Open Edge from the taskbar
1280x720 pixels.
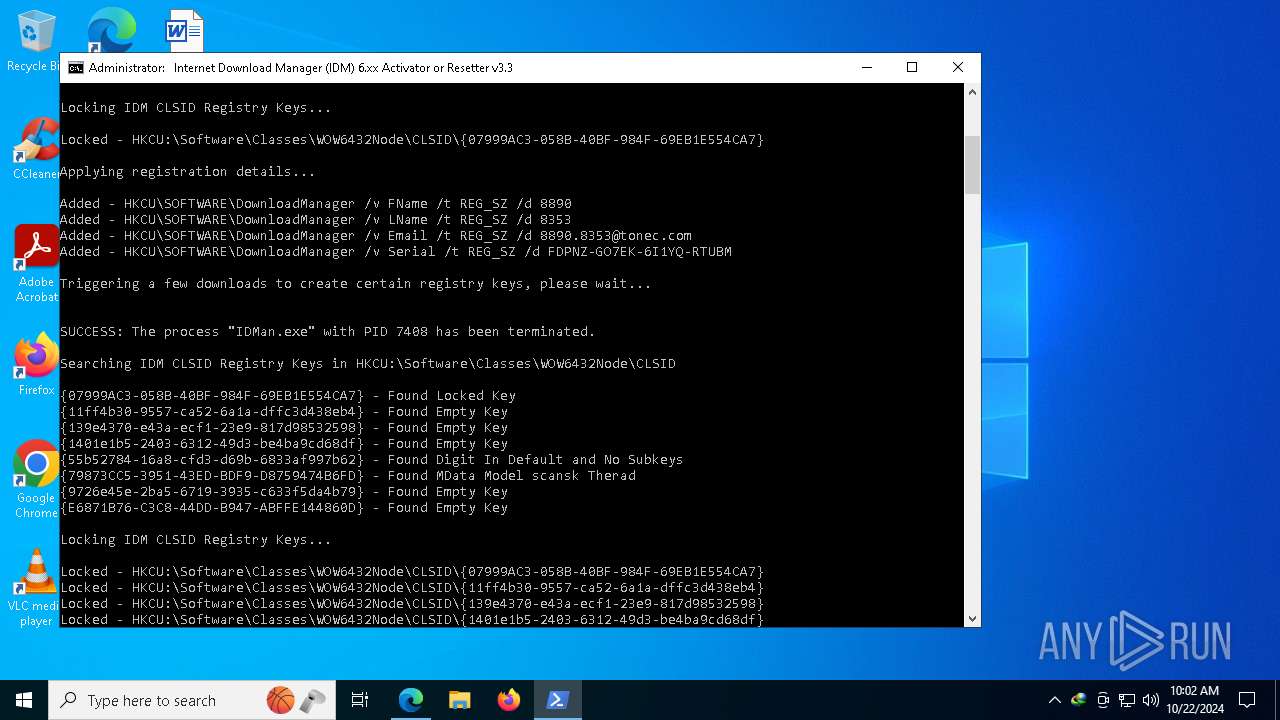pos(411,700)
